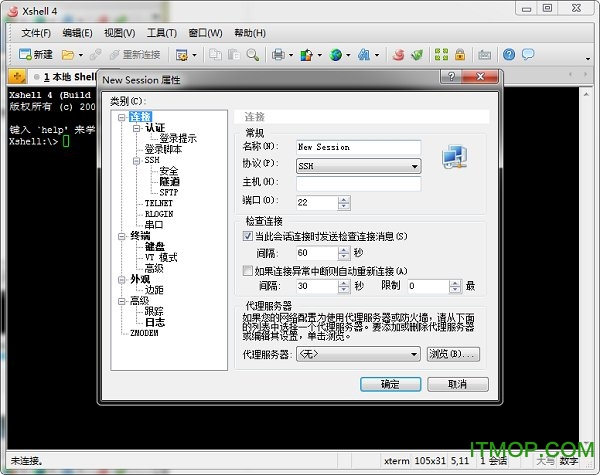Viewport: 600px width, 475px height.
Task: Select 日志 in category tree
Action: coord(155,322)
